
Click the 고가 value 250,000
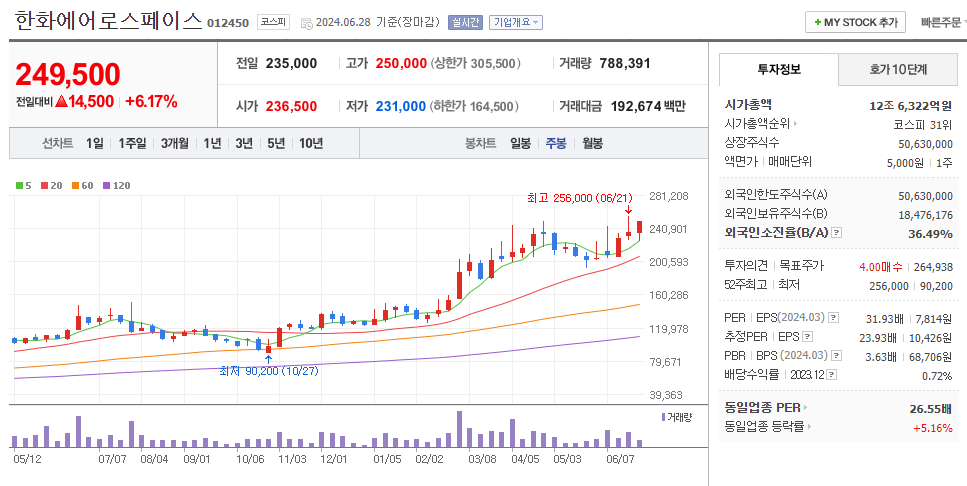[401, 63]
